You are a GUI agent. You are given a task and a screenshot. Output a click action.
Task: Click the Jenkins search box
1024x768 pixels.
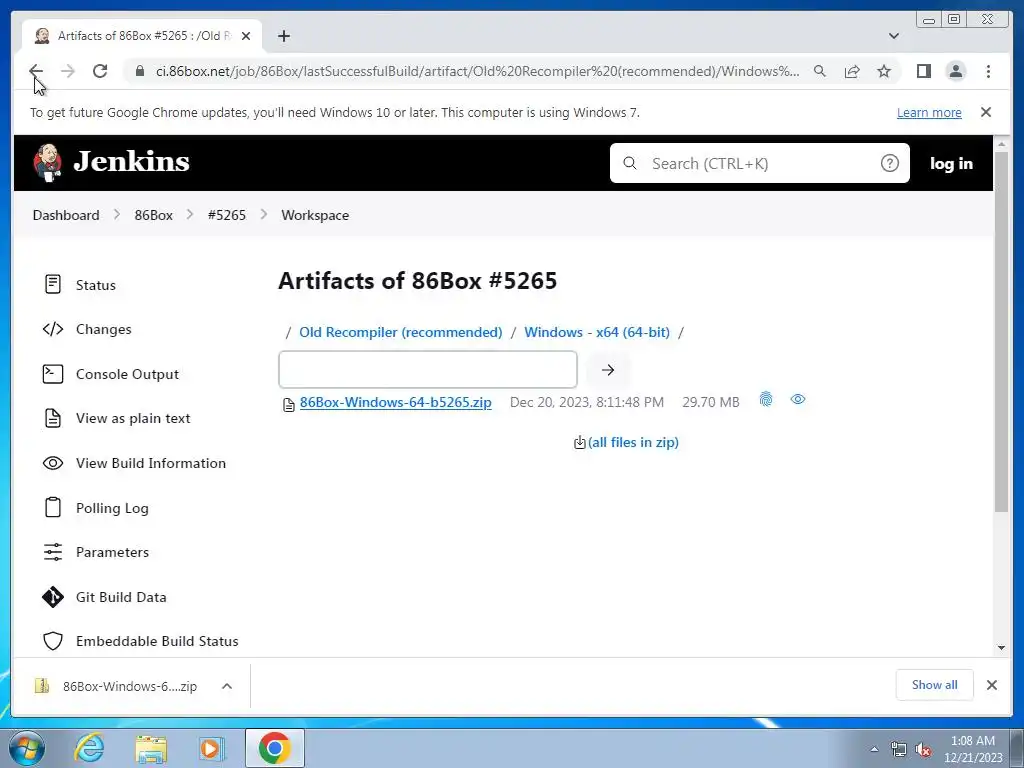[x=760, y=163]
